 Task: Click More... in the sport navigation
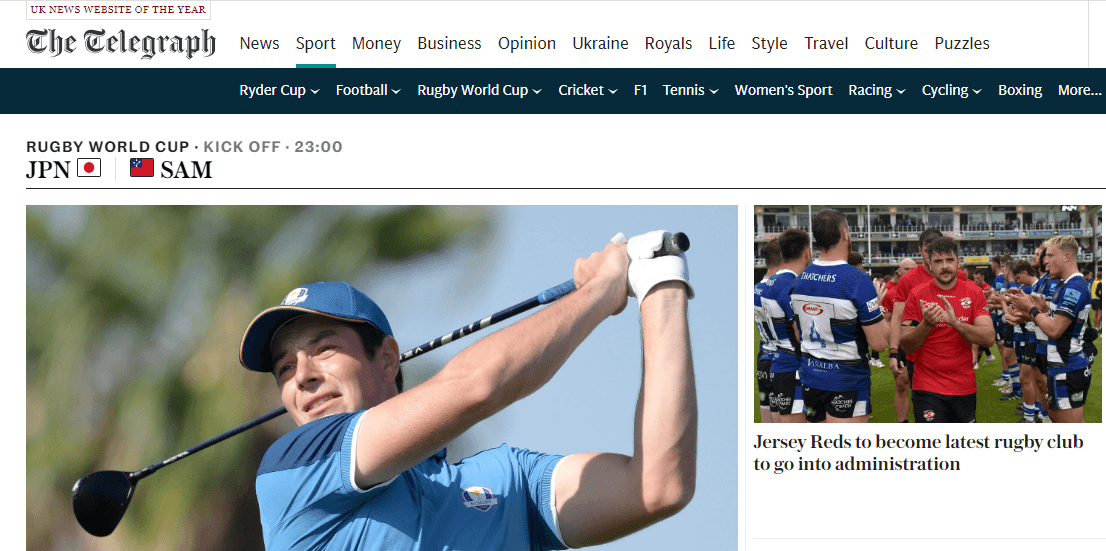coord(1079,90)
